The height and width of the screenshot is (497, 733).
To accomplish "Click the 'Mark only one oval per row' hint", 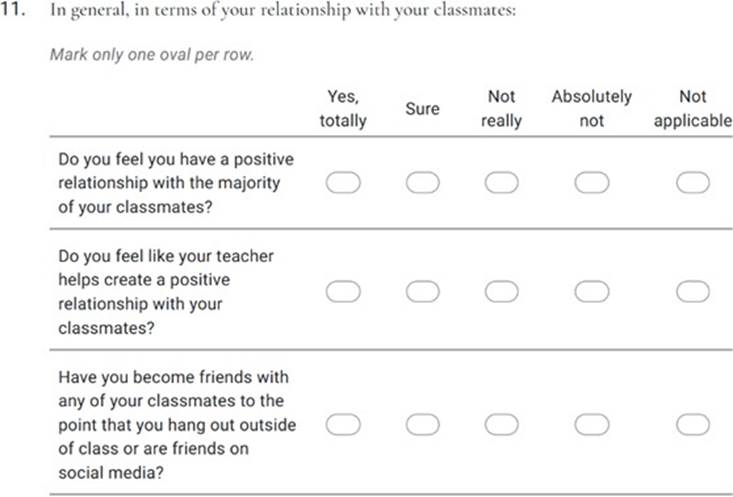I will pos(151,54).
